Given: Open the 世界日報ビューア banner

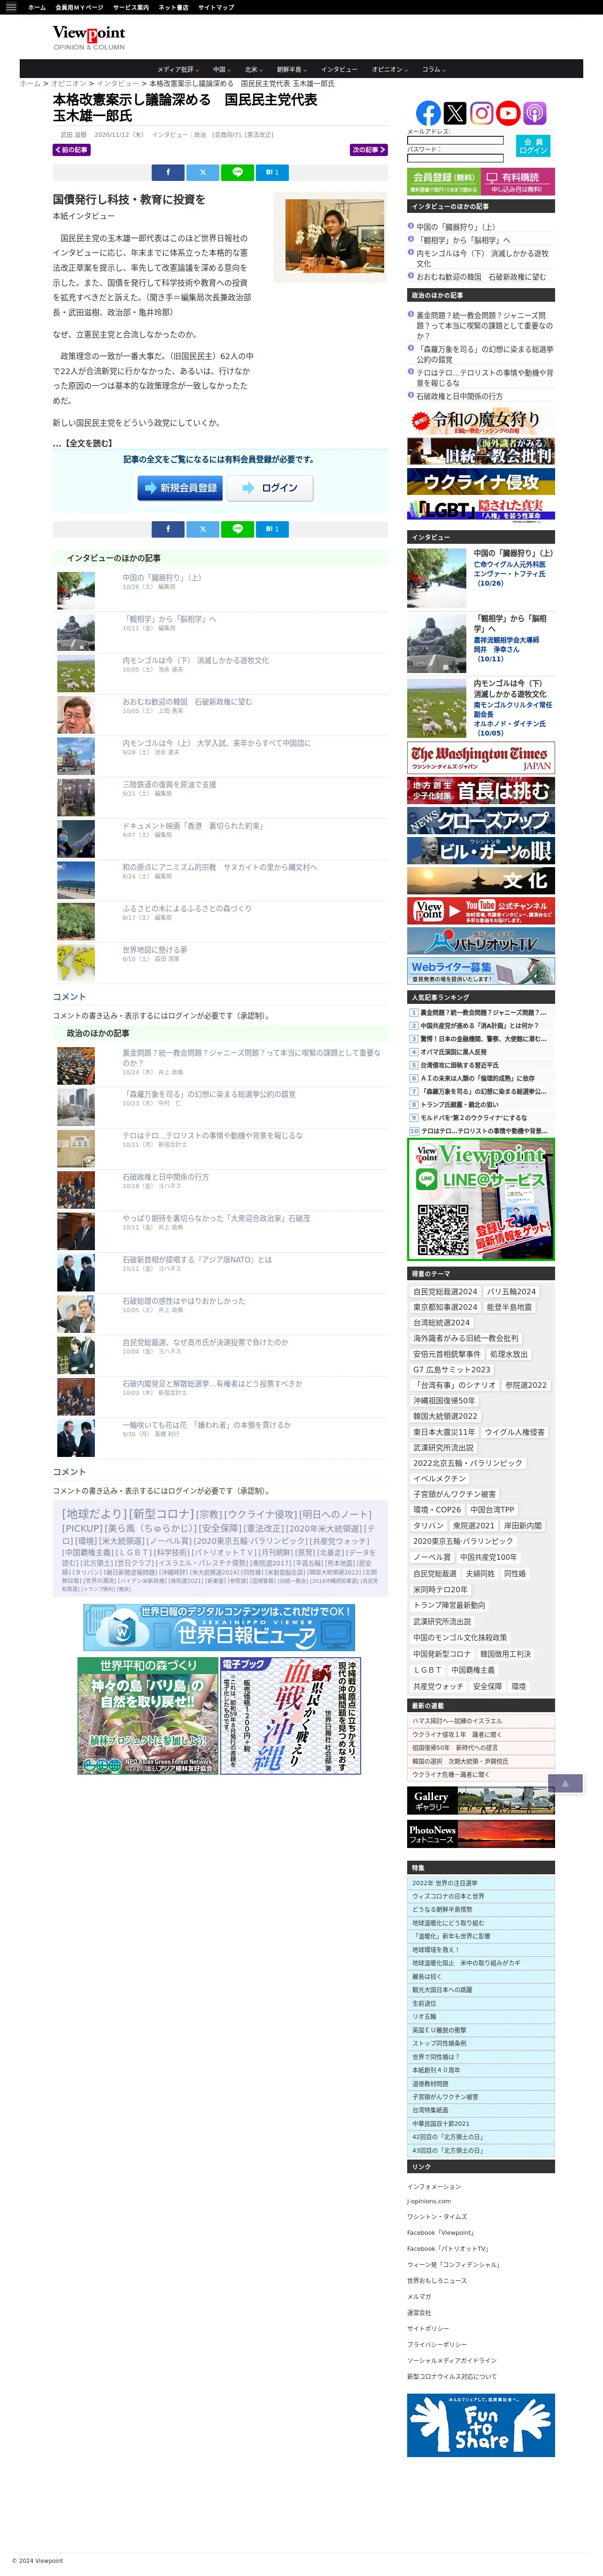Looking at the screenshot, I should 219,1627.
